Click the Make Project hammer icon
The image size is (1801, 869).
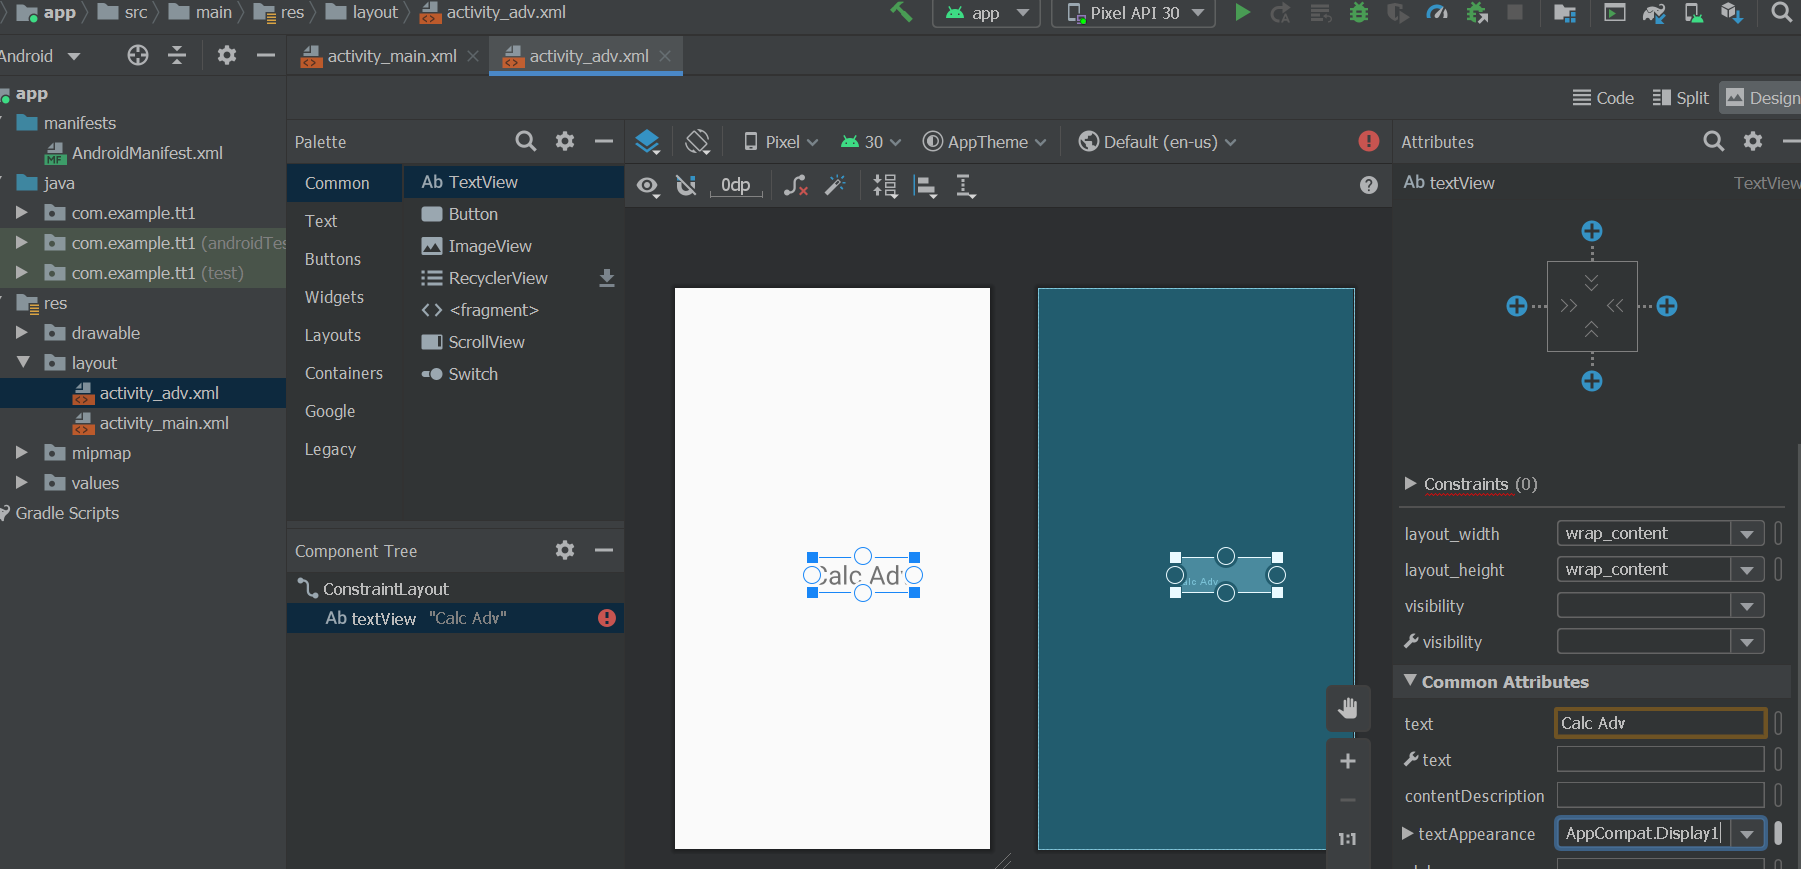pos(901,12)
